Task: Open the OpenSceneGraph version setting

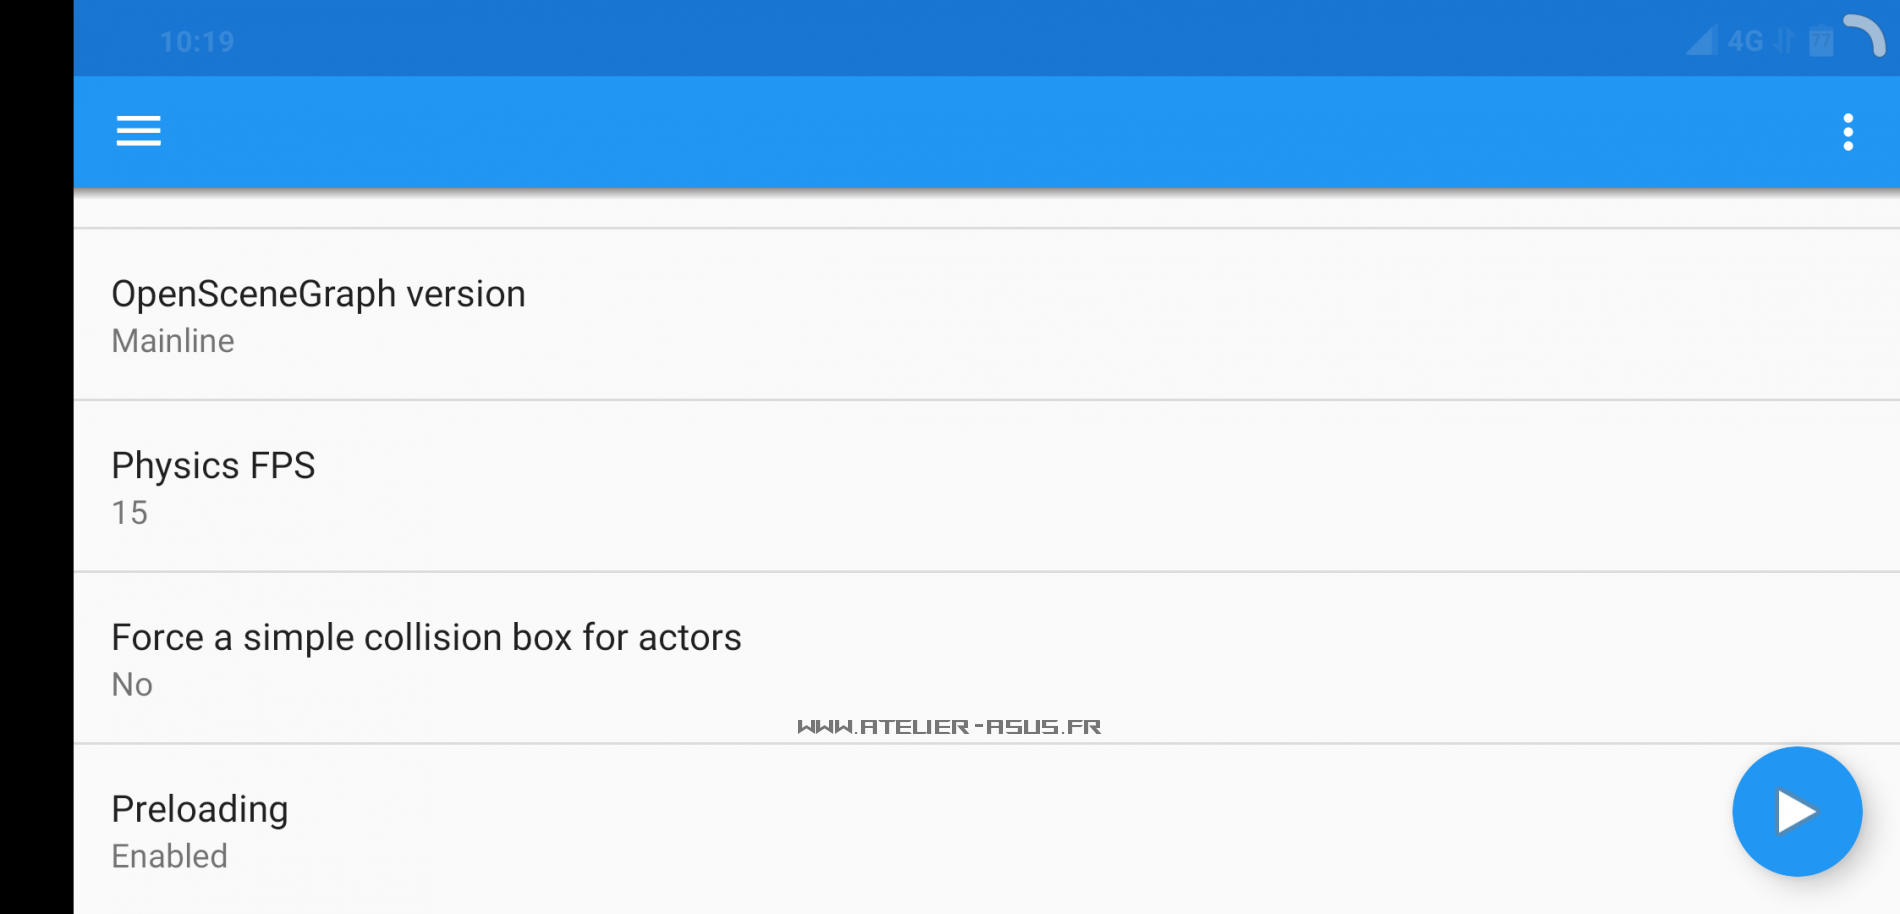Action: pyautogui.click(x=318, y=295)
